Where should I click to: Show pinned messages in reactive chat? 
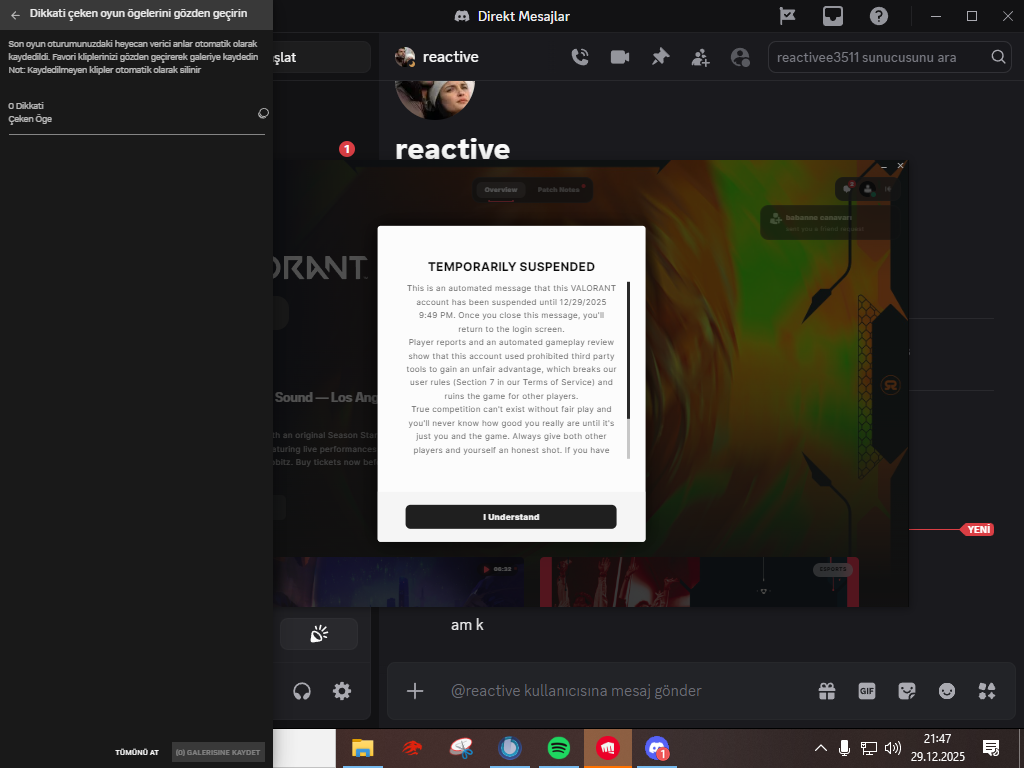(x=660, y=57)
